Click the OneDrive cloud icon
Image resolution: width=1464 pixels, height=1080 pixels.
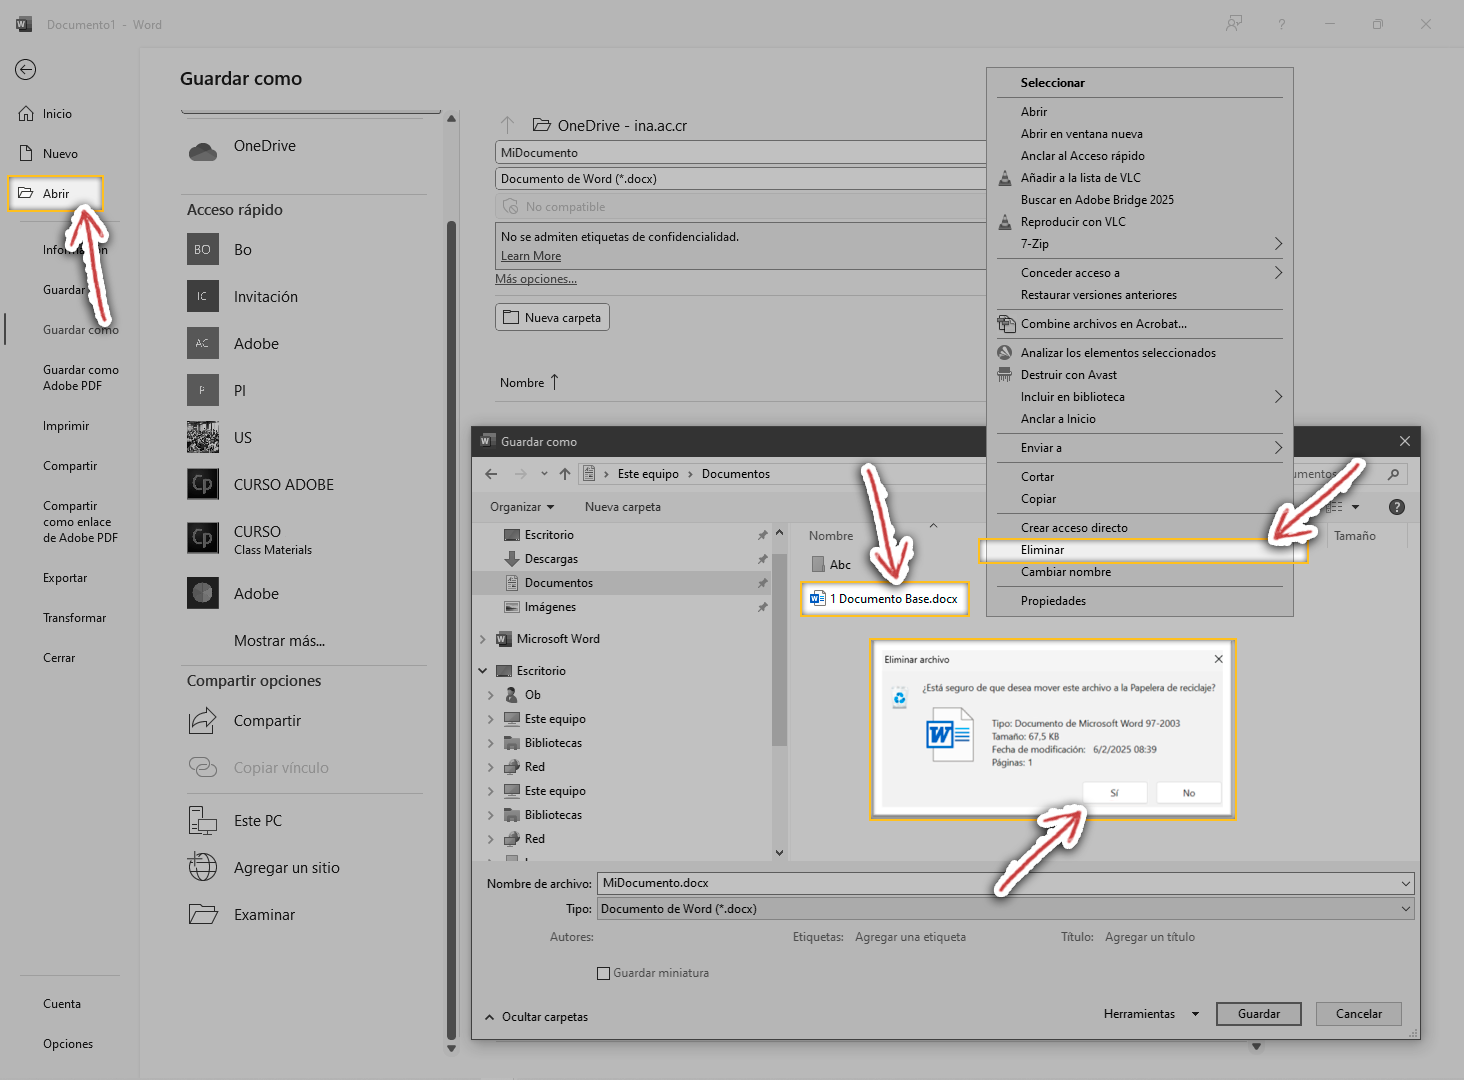click(x=203, y=151)
